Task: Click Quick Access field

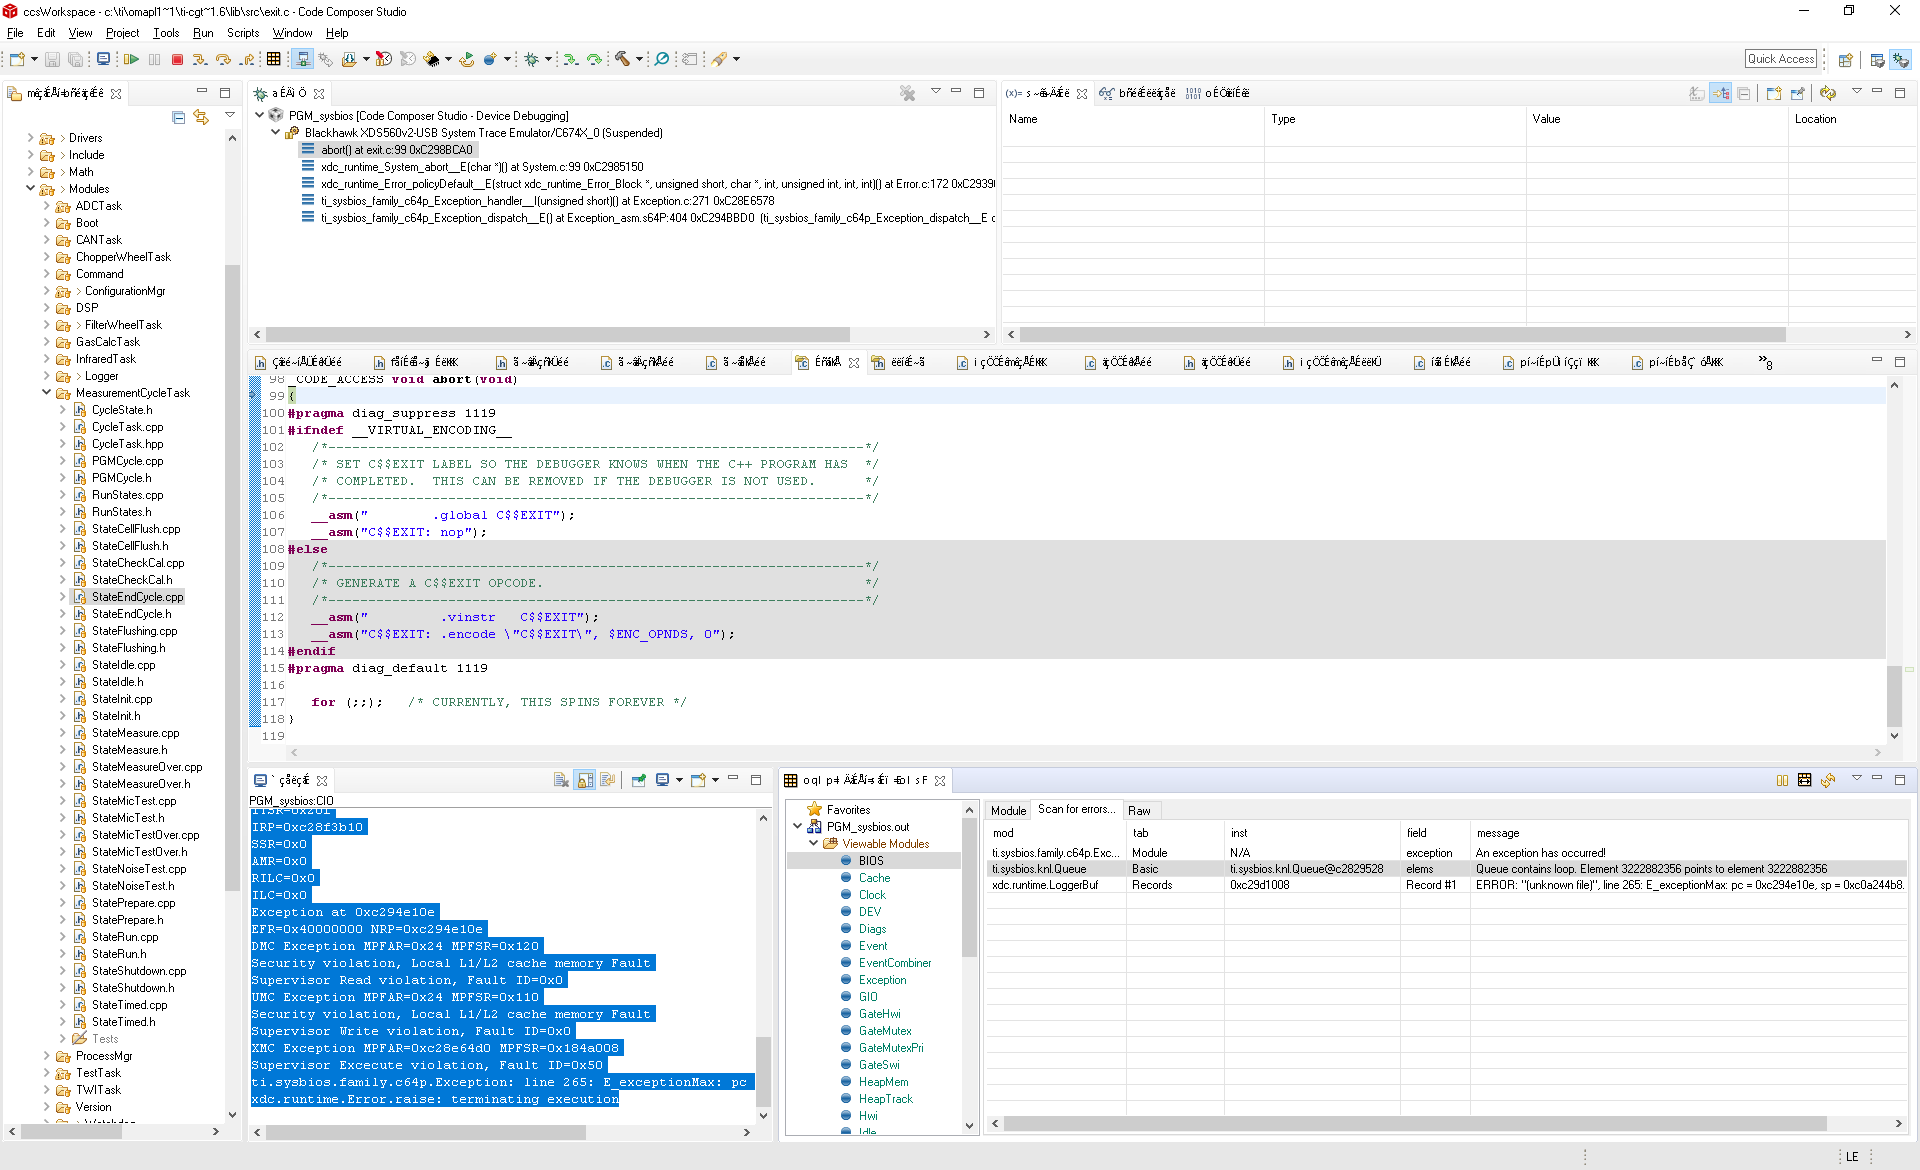Action: click(1780, 59)
